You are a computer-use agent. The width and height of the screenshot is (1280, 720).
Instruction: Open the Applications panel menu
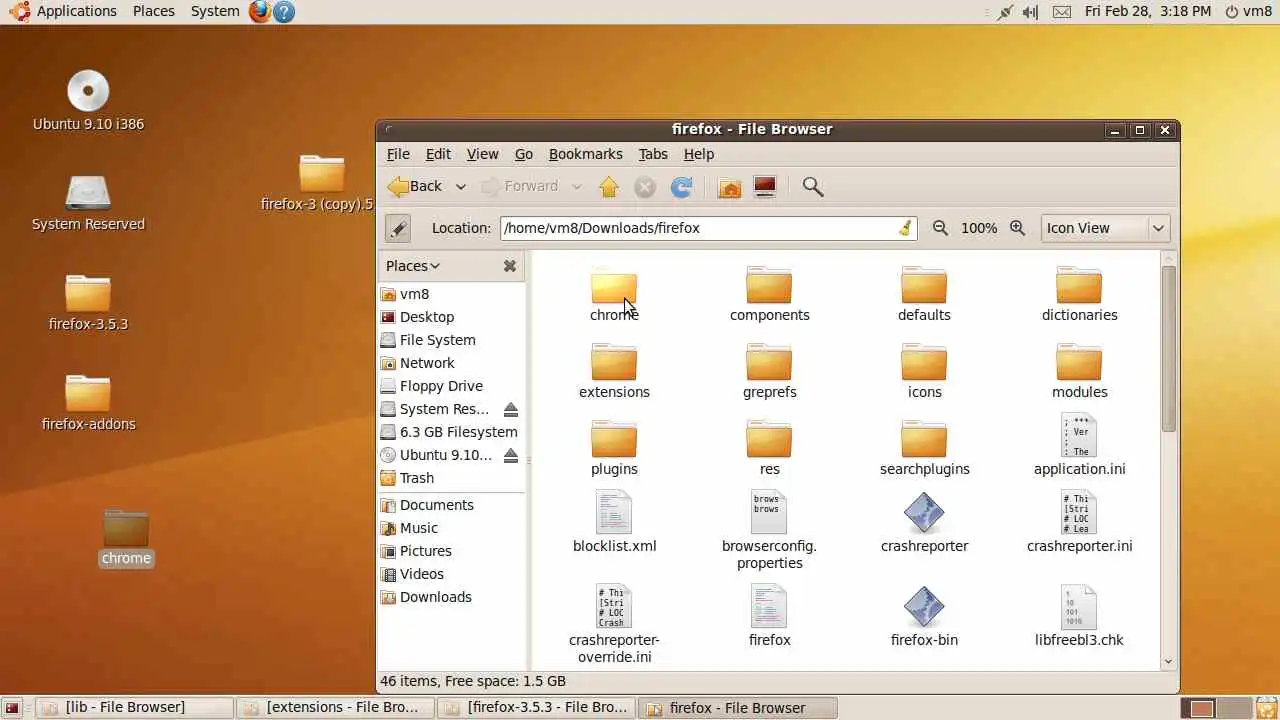coord(66,11)
